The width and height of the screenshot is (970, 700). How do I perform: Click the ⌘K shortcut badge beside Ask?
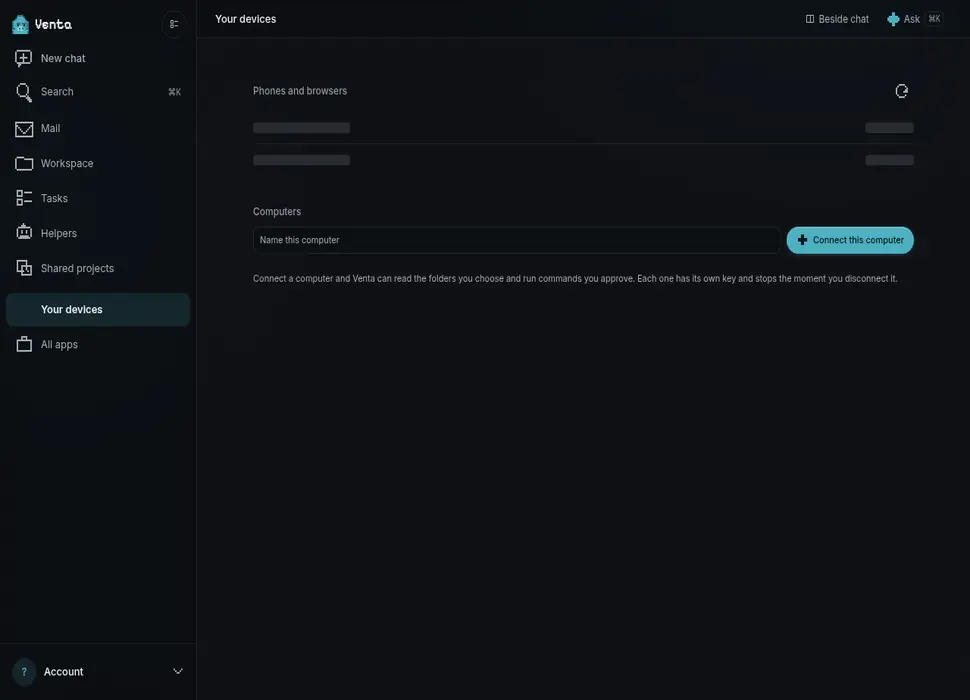[x=934, y=19]
